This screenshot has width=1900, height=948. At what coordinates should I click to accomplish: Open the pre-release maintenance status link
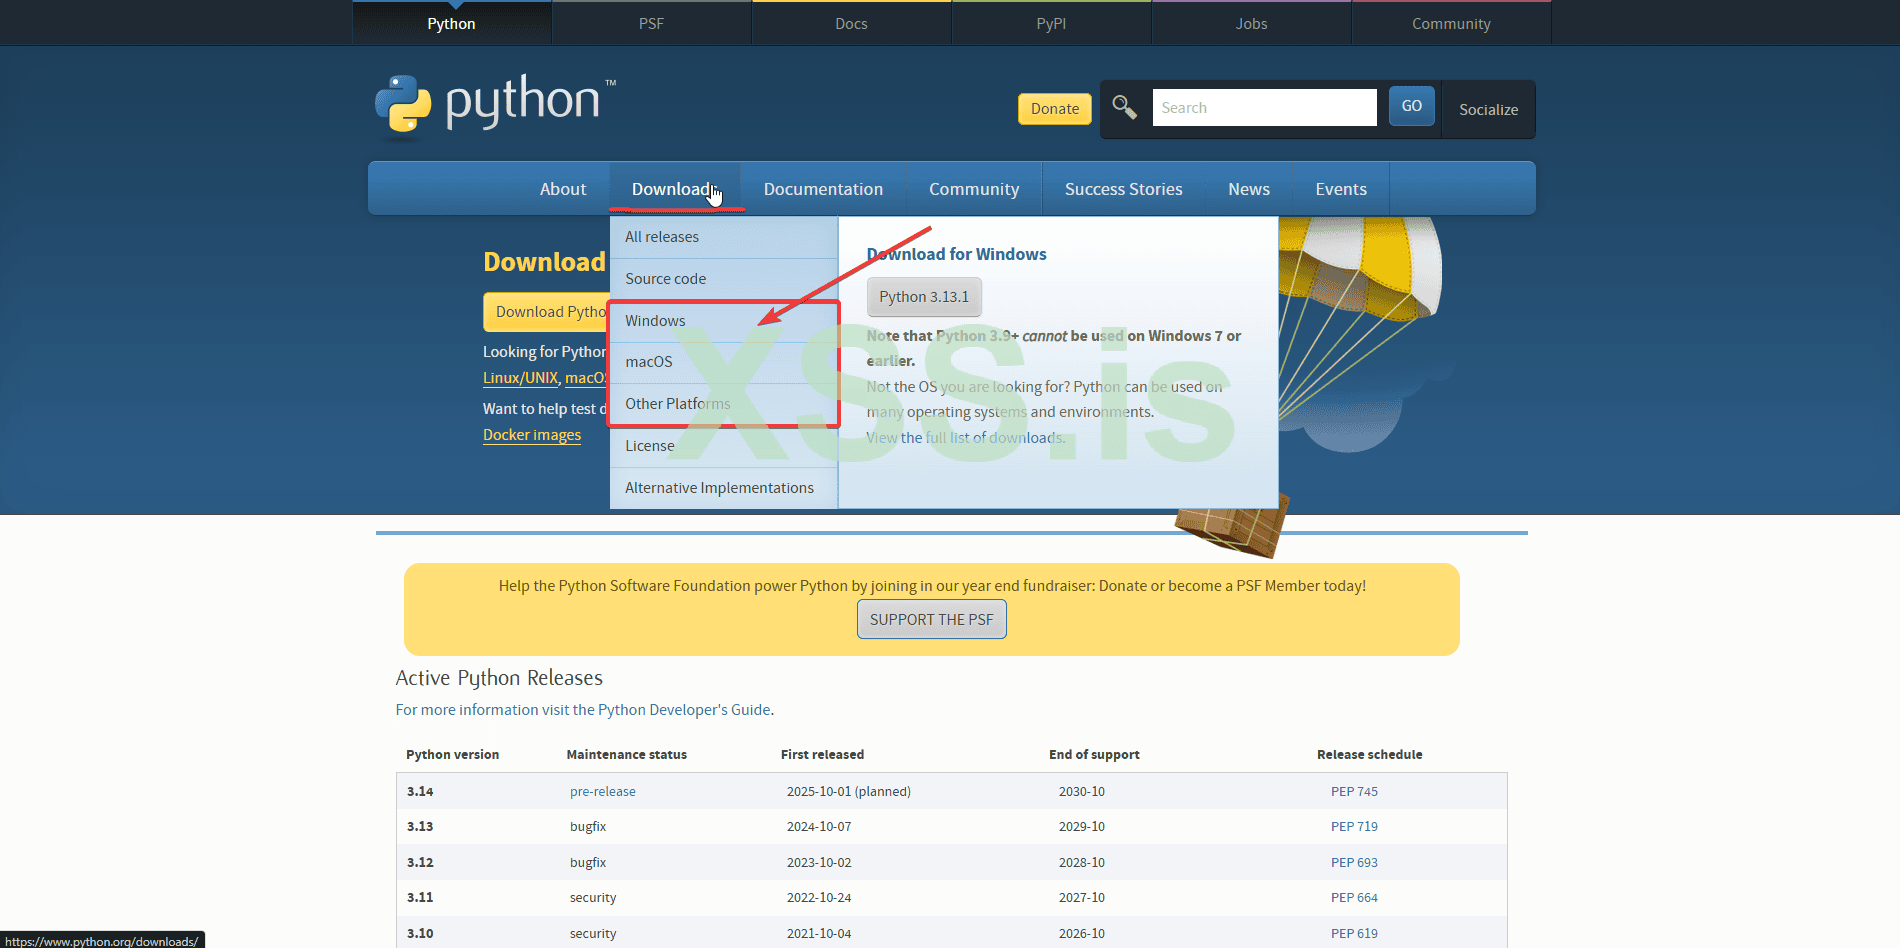[x=602, y=792]
